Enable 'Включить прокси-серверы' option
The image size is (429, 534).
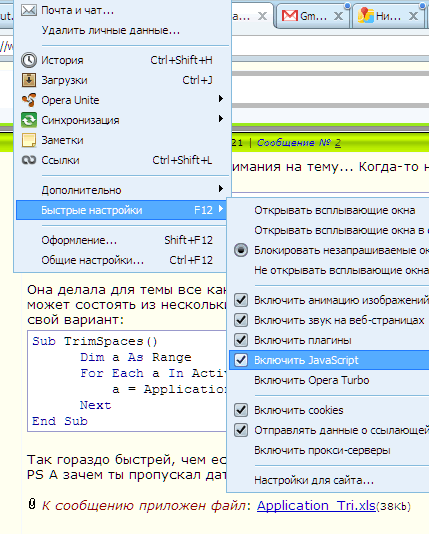coord(322,451)
